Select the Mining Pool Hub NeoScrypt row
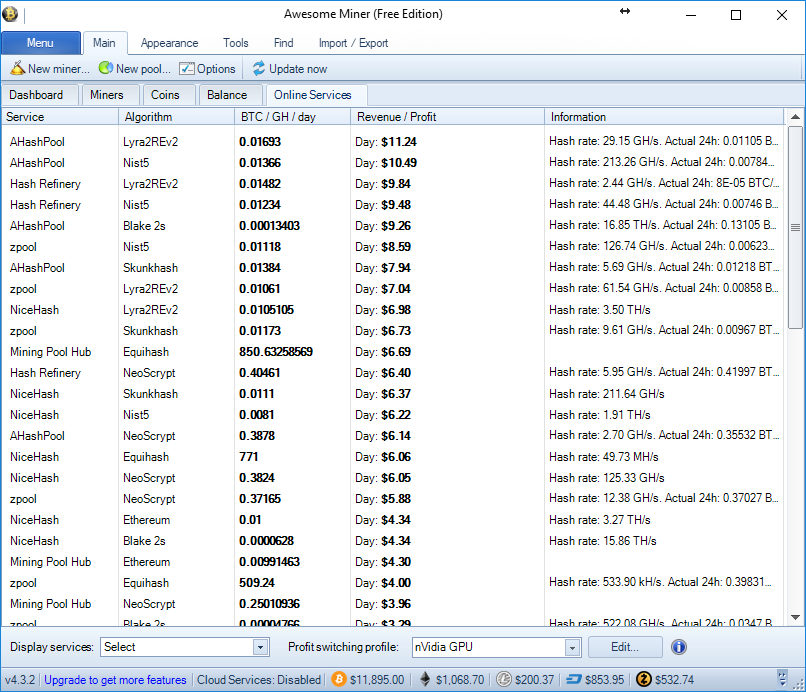 point(393,604)
